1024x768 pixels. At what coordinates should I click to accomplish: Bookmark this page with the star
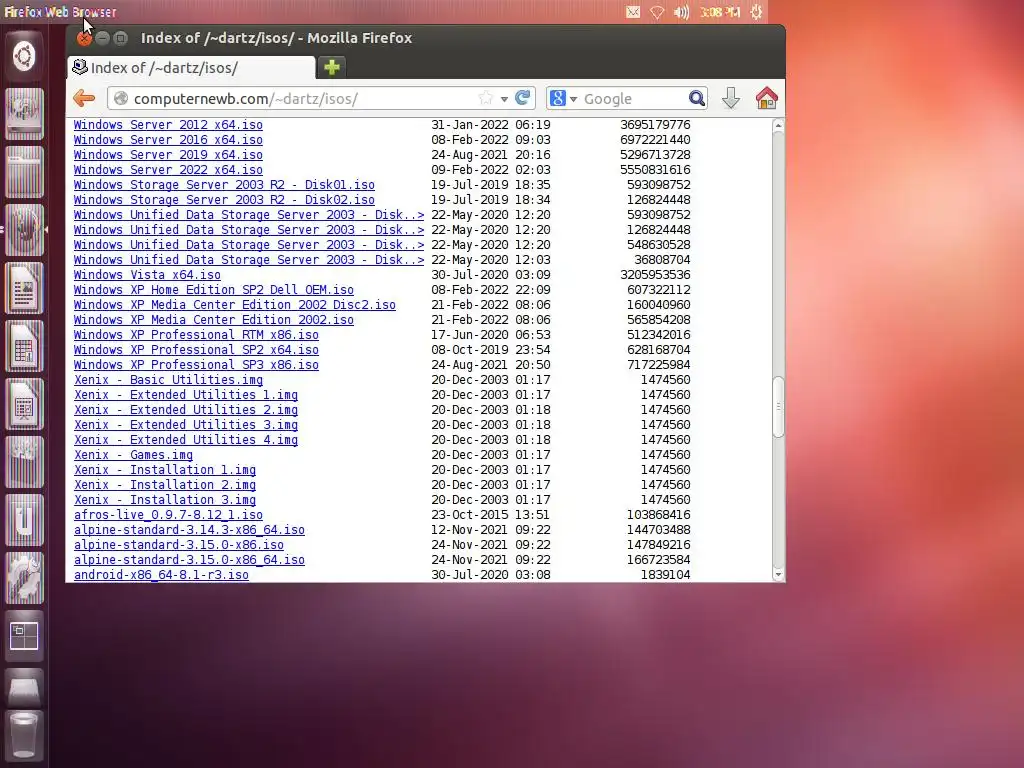click(485, 99)
